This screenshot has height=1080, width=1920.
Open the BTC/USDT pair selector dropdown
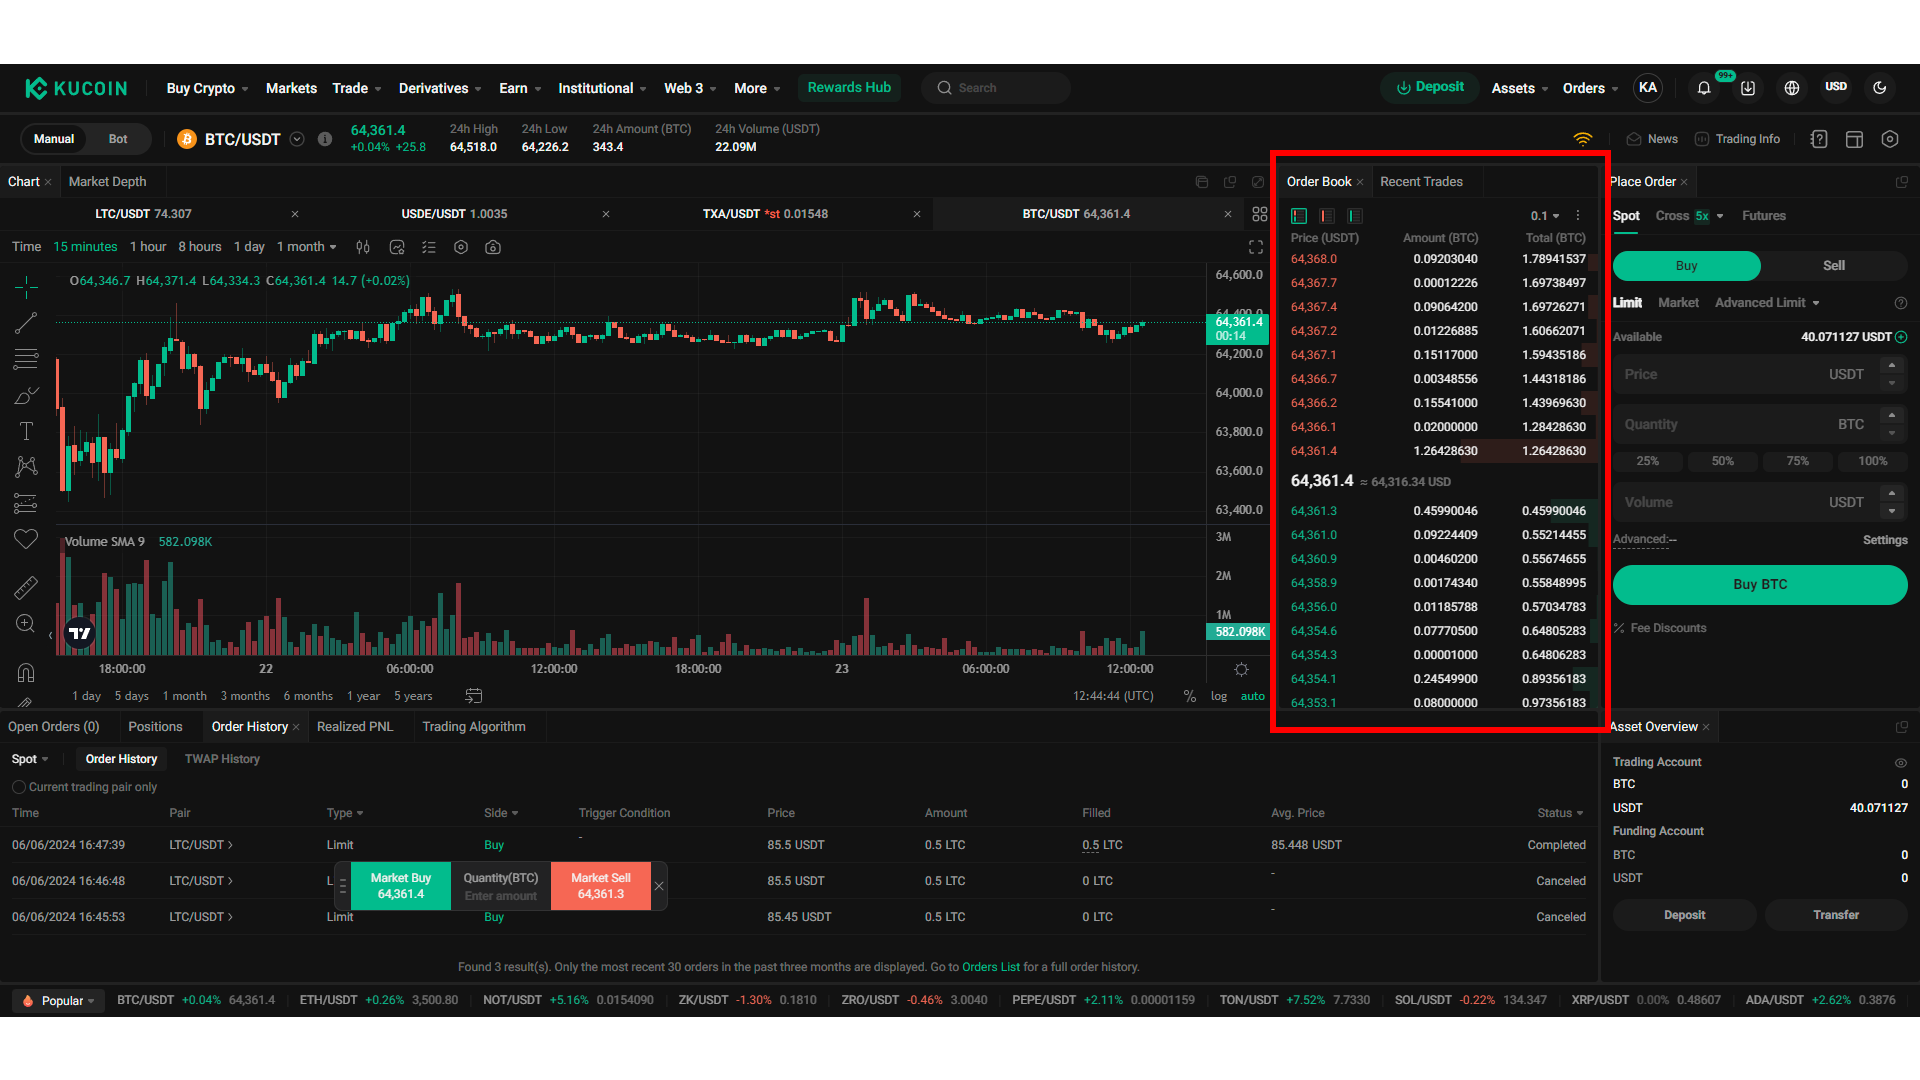pos(297,139)
